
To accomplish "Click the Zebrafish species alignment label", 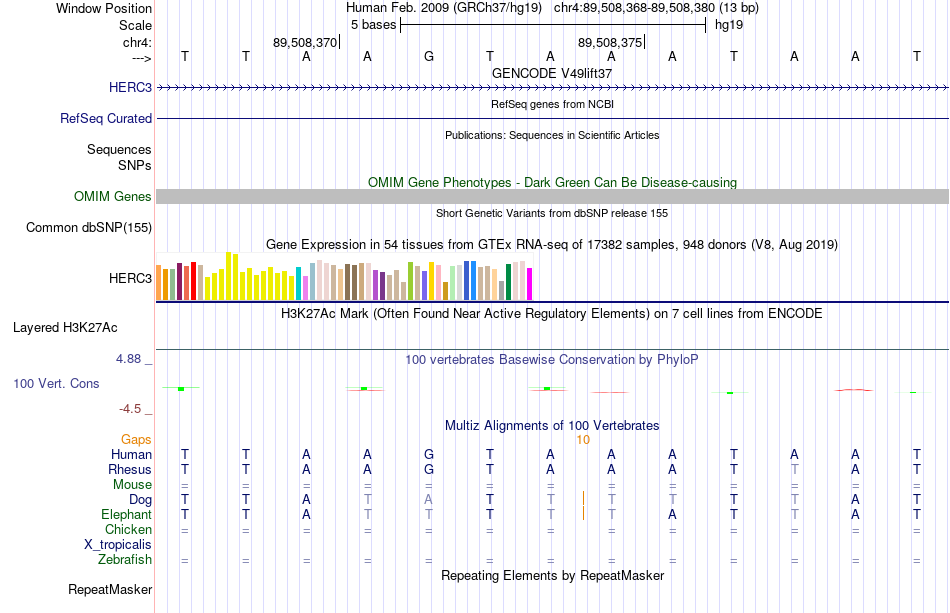I will (125, 559).
